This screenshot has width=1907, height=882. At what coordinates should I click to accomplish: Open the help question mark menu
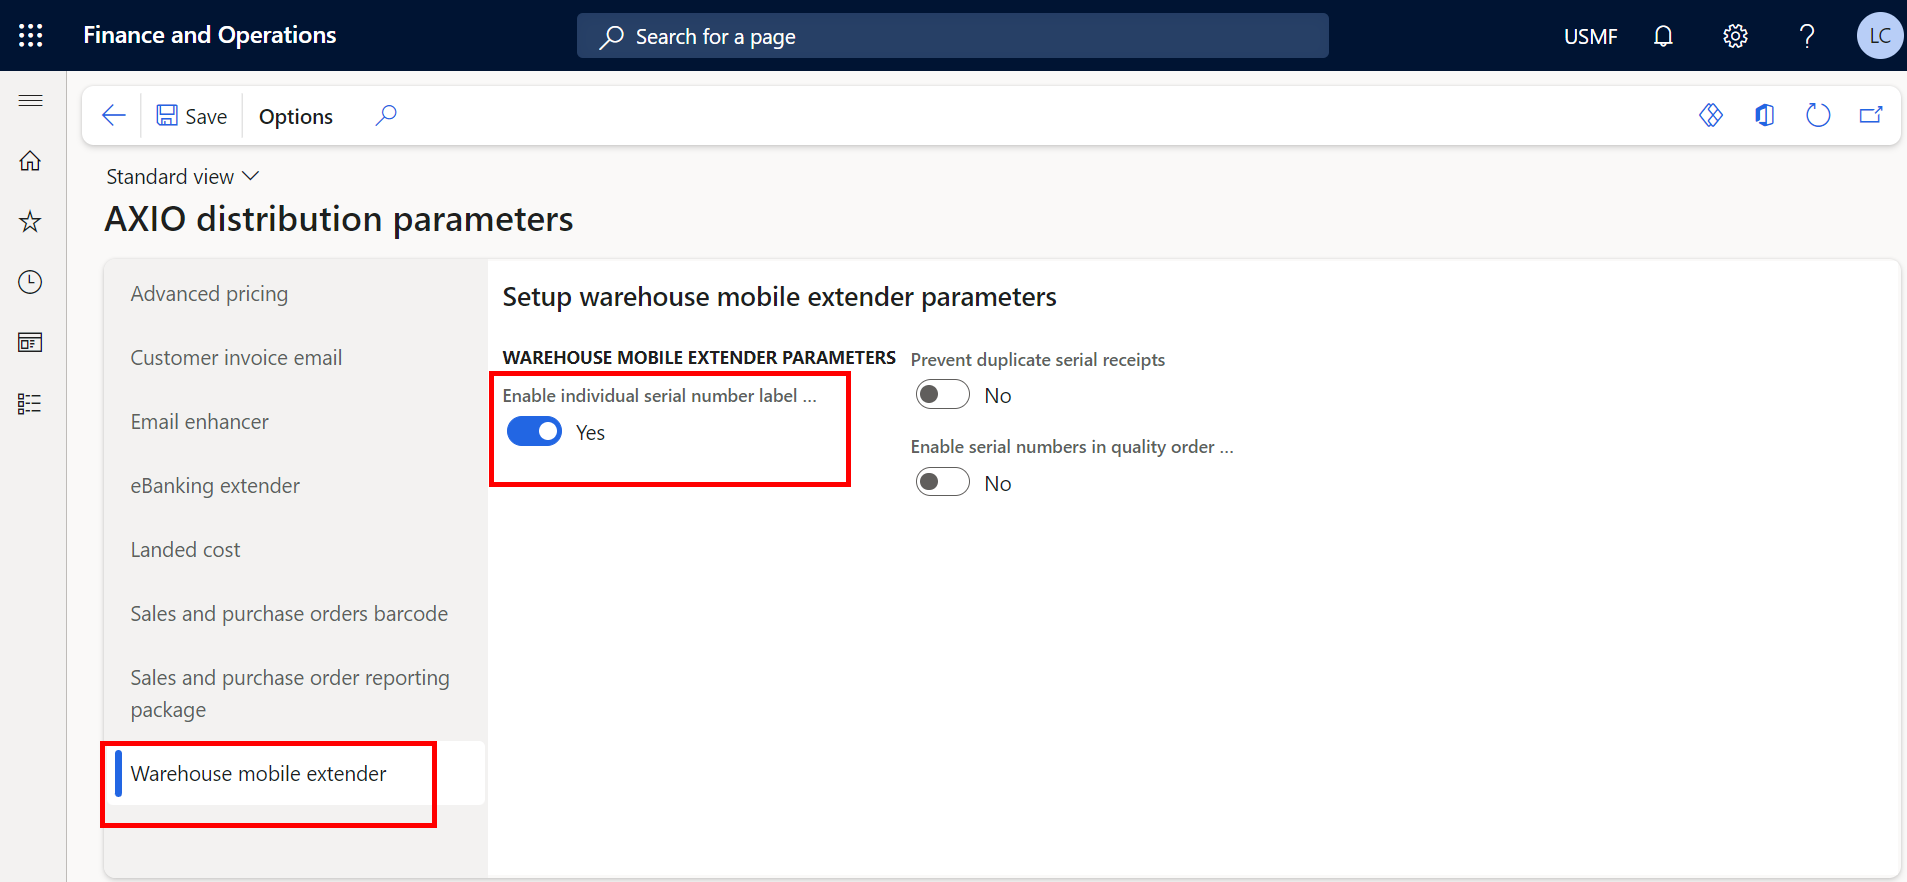click(x=1807, y=36)
